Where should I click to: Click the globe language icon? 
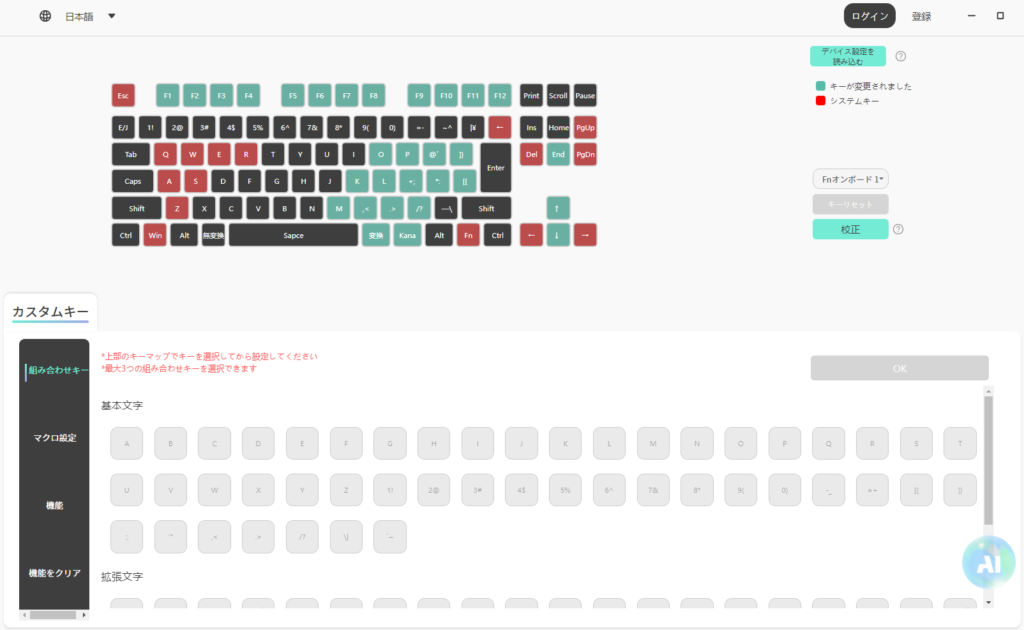point(45,16)
